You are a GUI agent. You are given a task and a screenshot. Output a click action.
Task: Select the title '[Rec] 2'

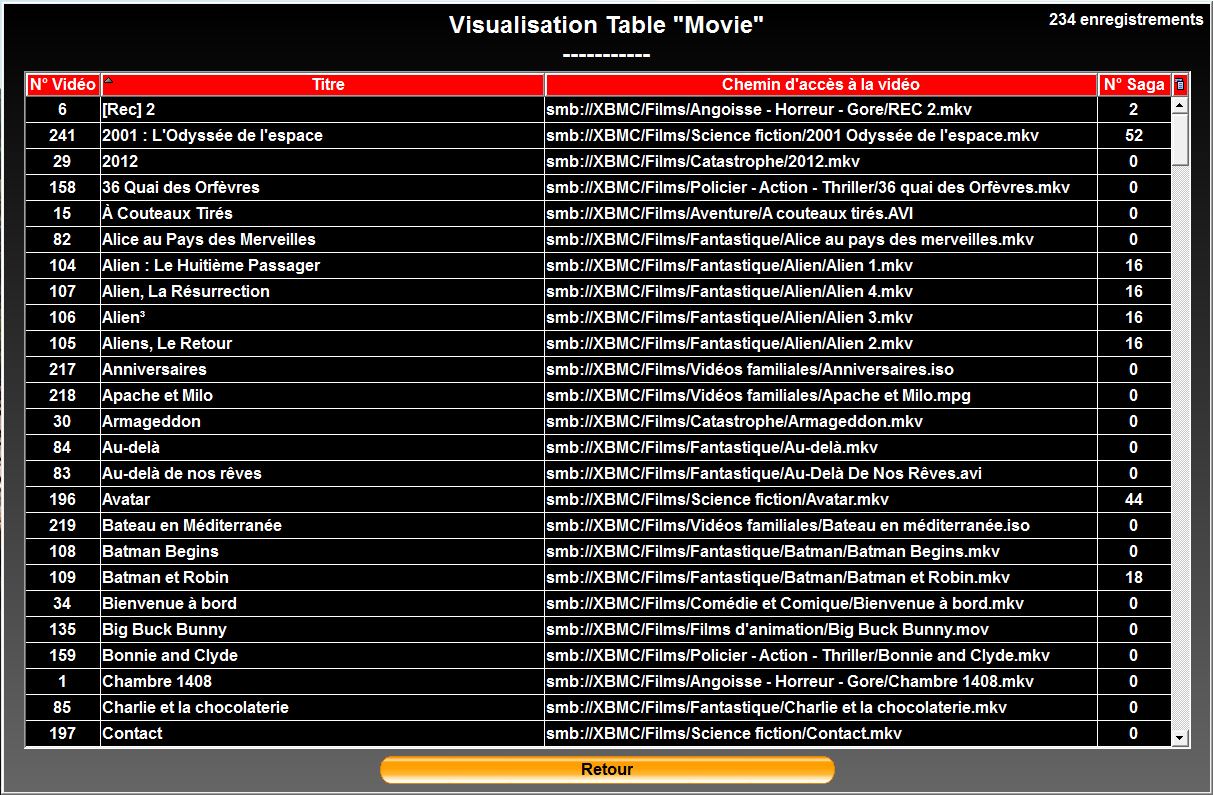(128, 109)
